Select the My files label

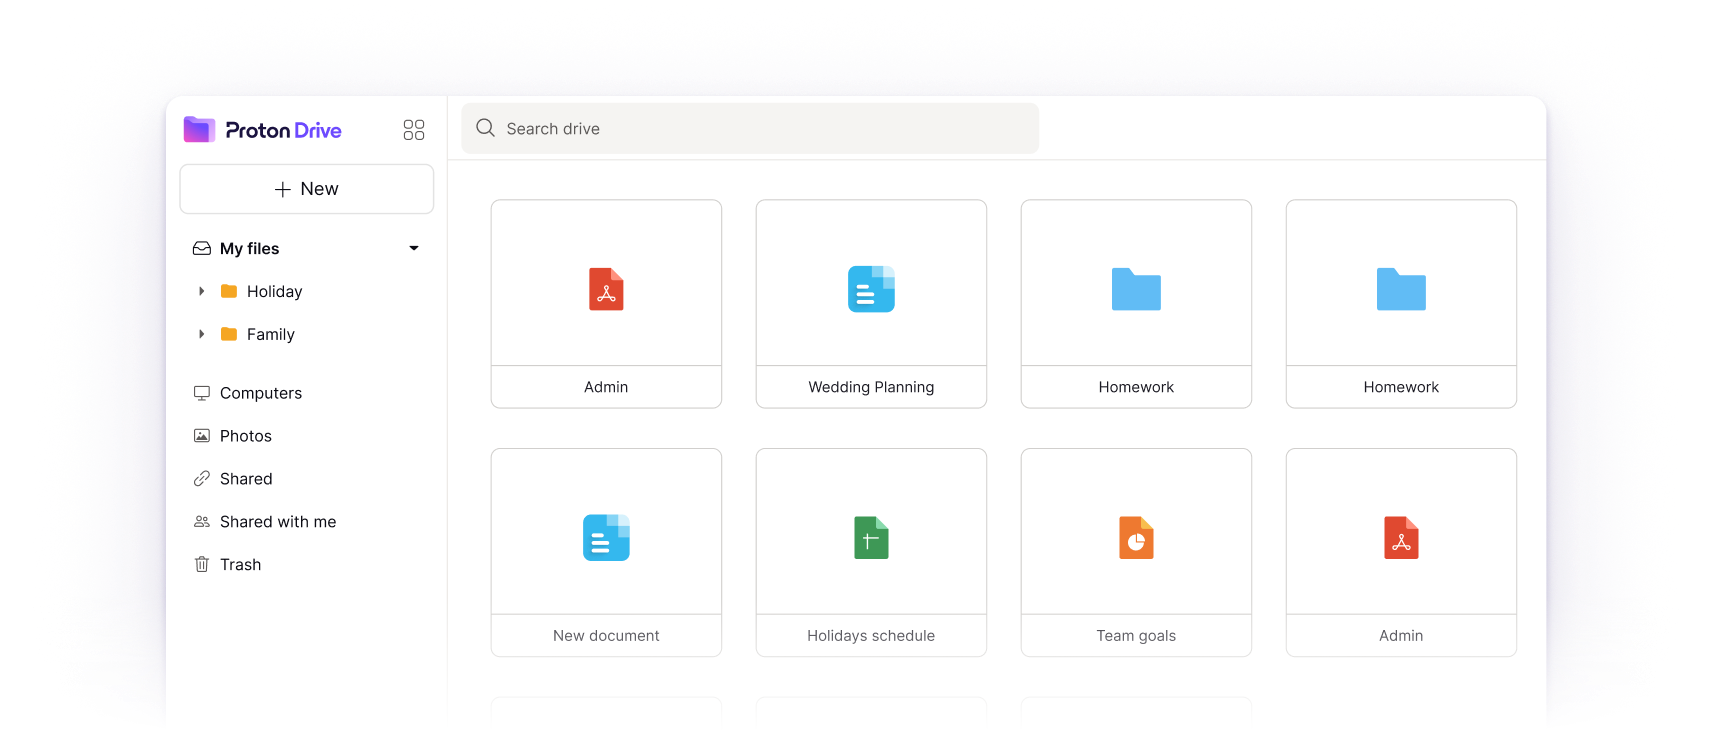[249, 248]
